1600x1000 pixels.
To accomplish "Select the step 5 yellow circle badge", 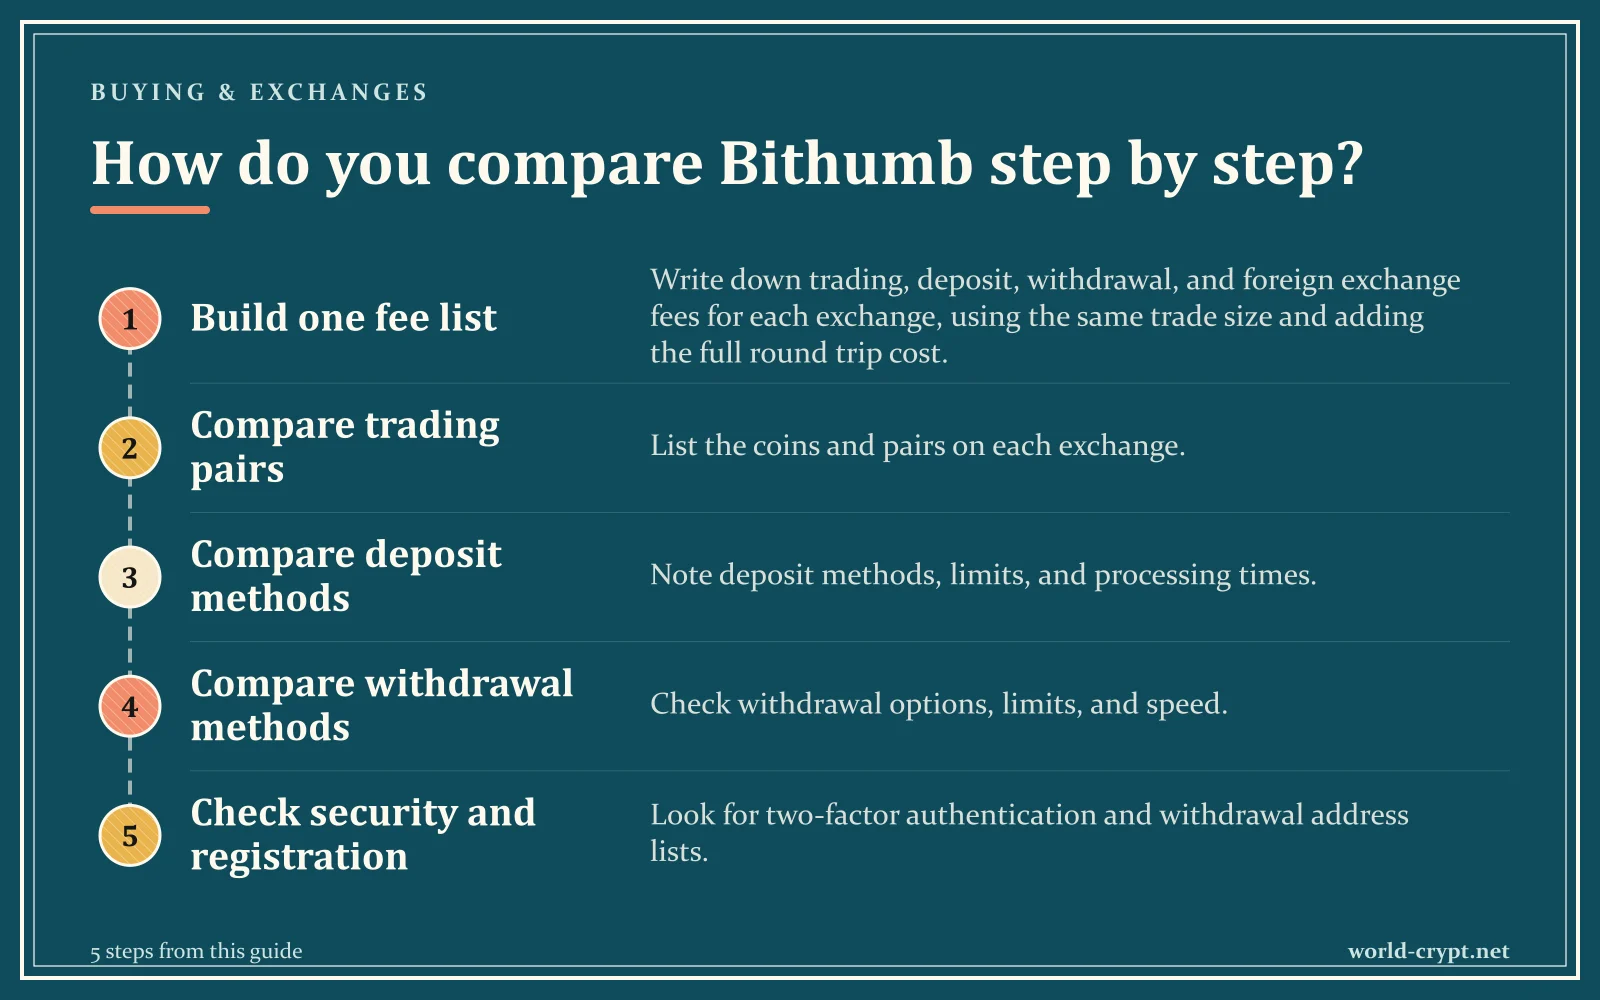I will coord(130,835).
